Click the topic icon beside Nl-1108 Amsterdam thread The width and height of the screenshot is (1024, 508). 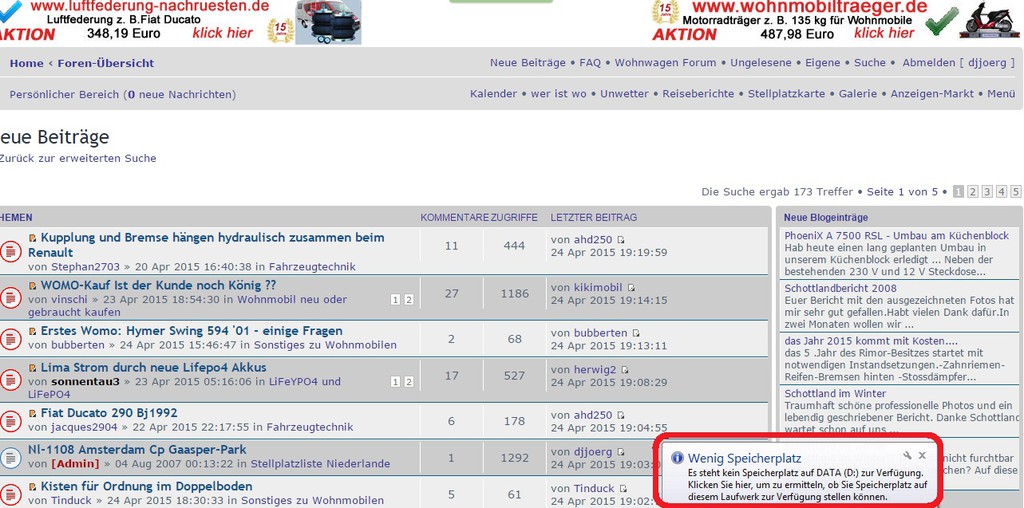pos(10,457)
